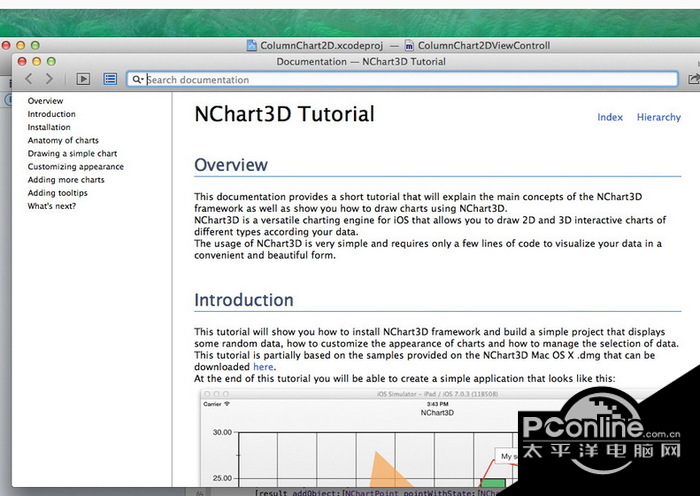Click the NChart3D Tutorial page title
Screen dimensions: 700x496
(284, 114)
